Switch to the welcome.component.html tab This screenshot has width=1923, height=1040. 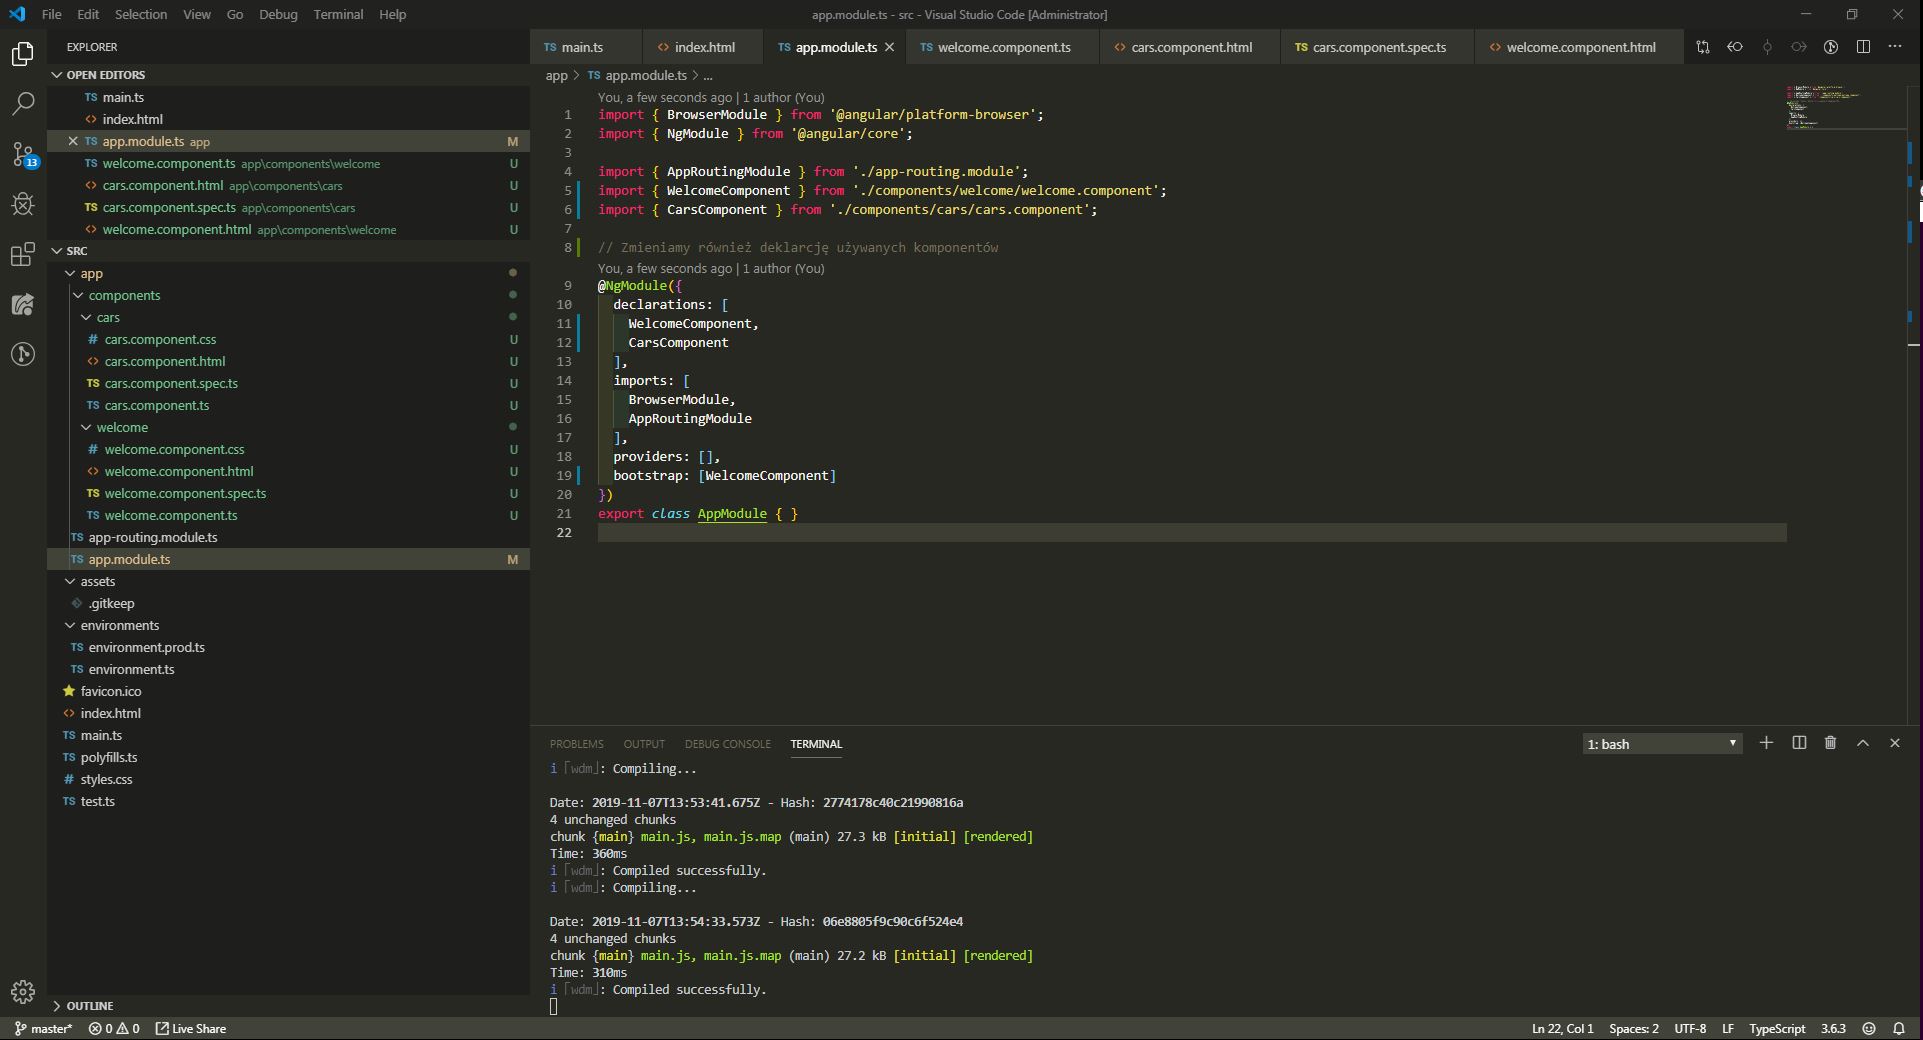1580,47
